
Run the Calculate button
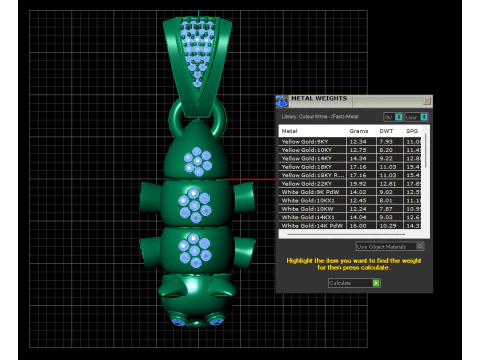354,283
